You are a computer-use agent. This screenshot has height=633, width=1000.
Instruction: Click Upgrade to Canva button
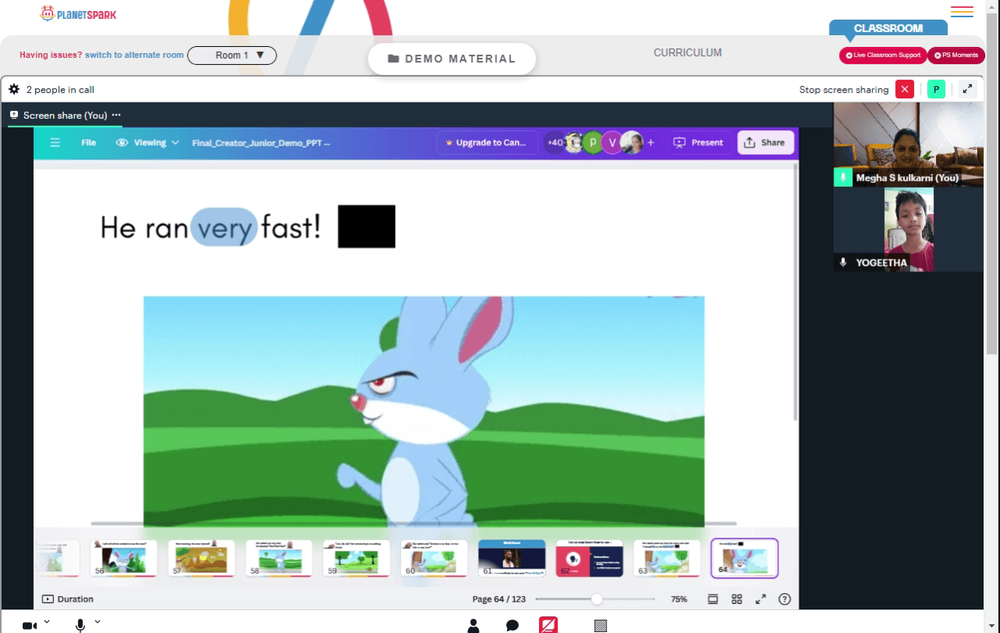486,143
